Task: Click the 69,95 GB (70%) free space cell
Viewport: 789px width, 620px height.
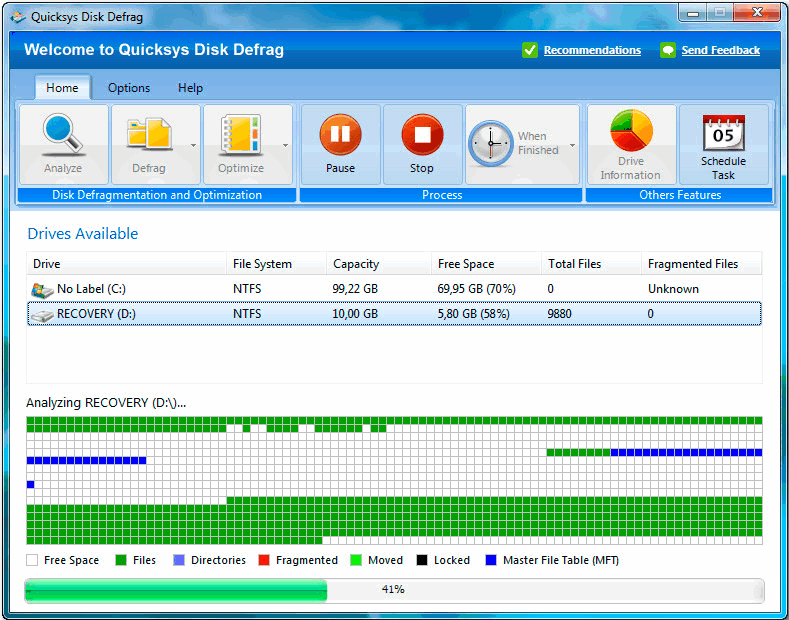Action: 477,289
